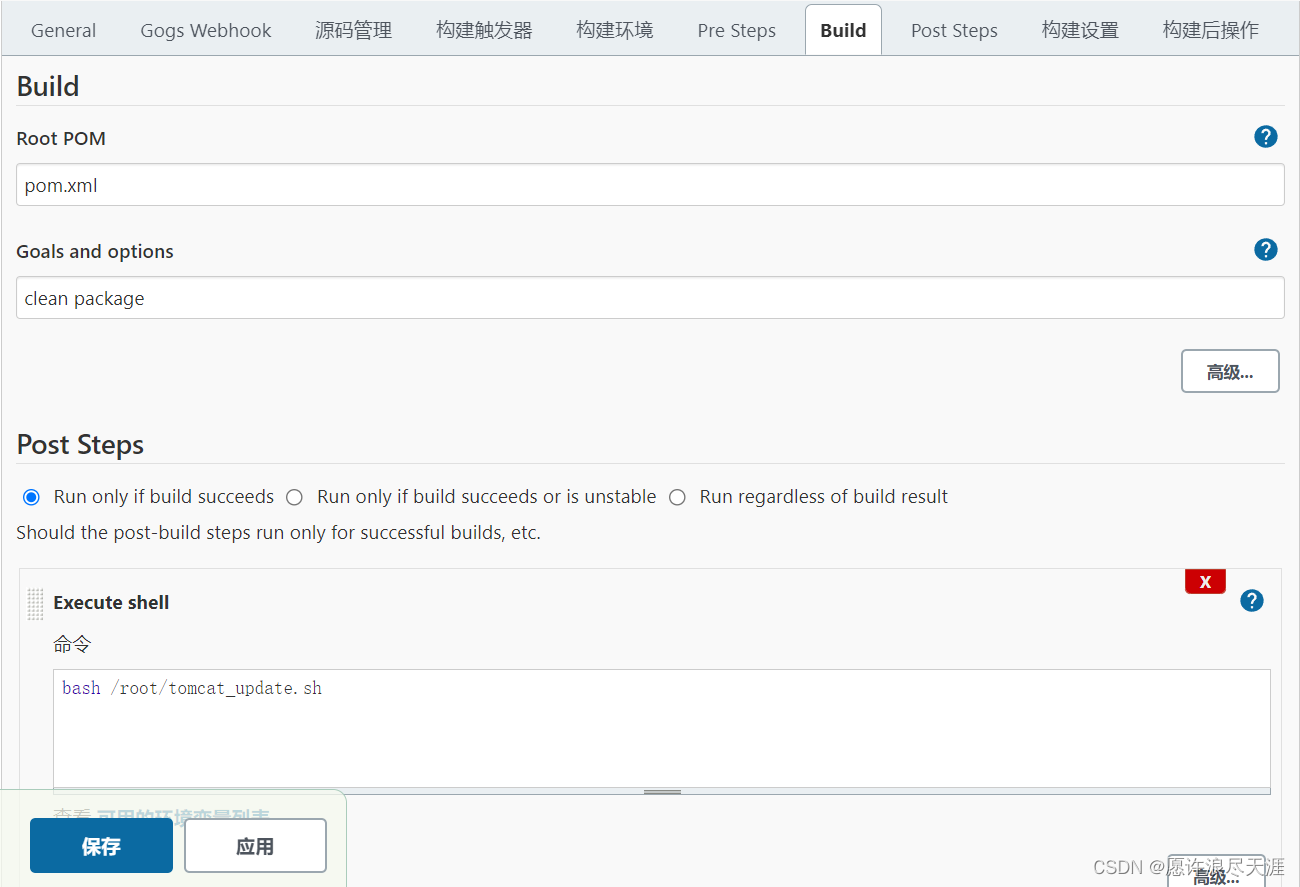1300x887 pixels.
Task: Delete the Execute shell step
Action: (x=1205, y=581)
